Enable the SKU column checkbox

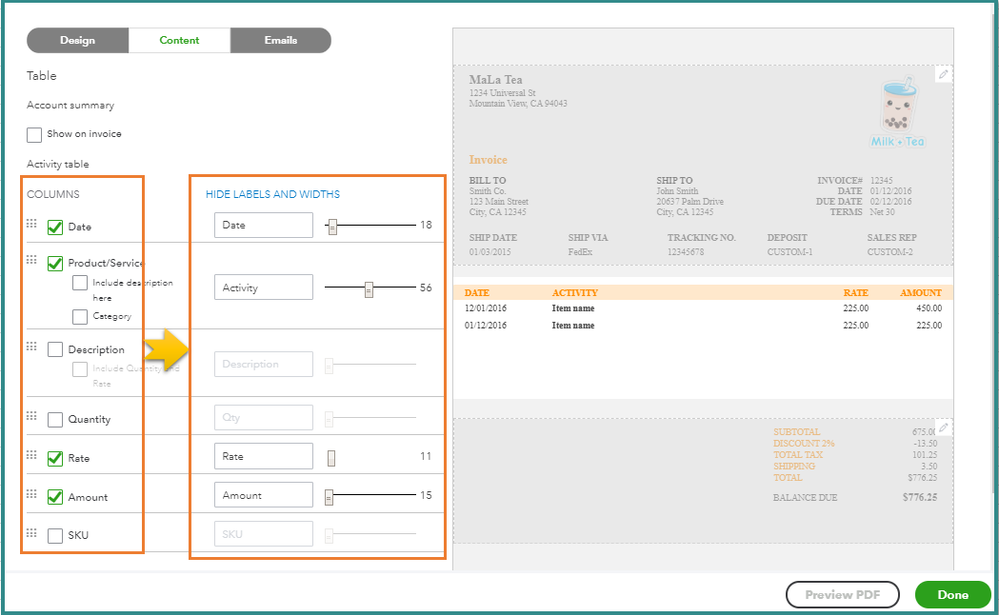tap(55, 535)
